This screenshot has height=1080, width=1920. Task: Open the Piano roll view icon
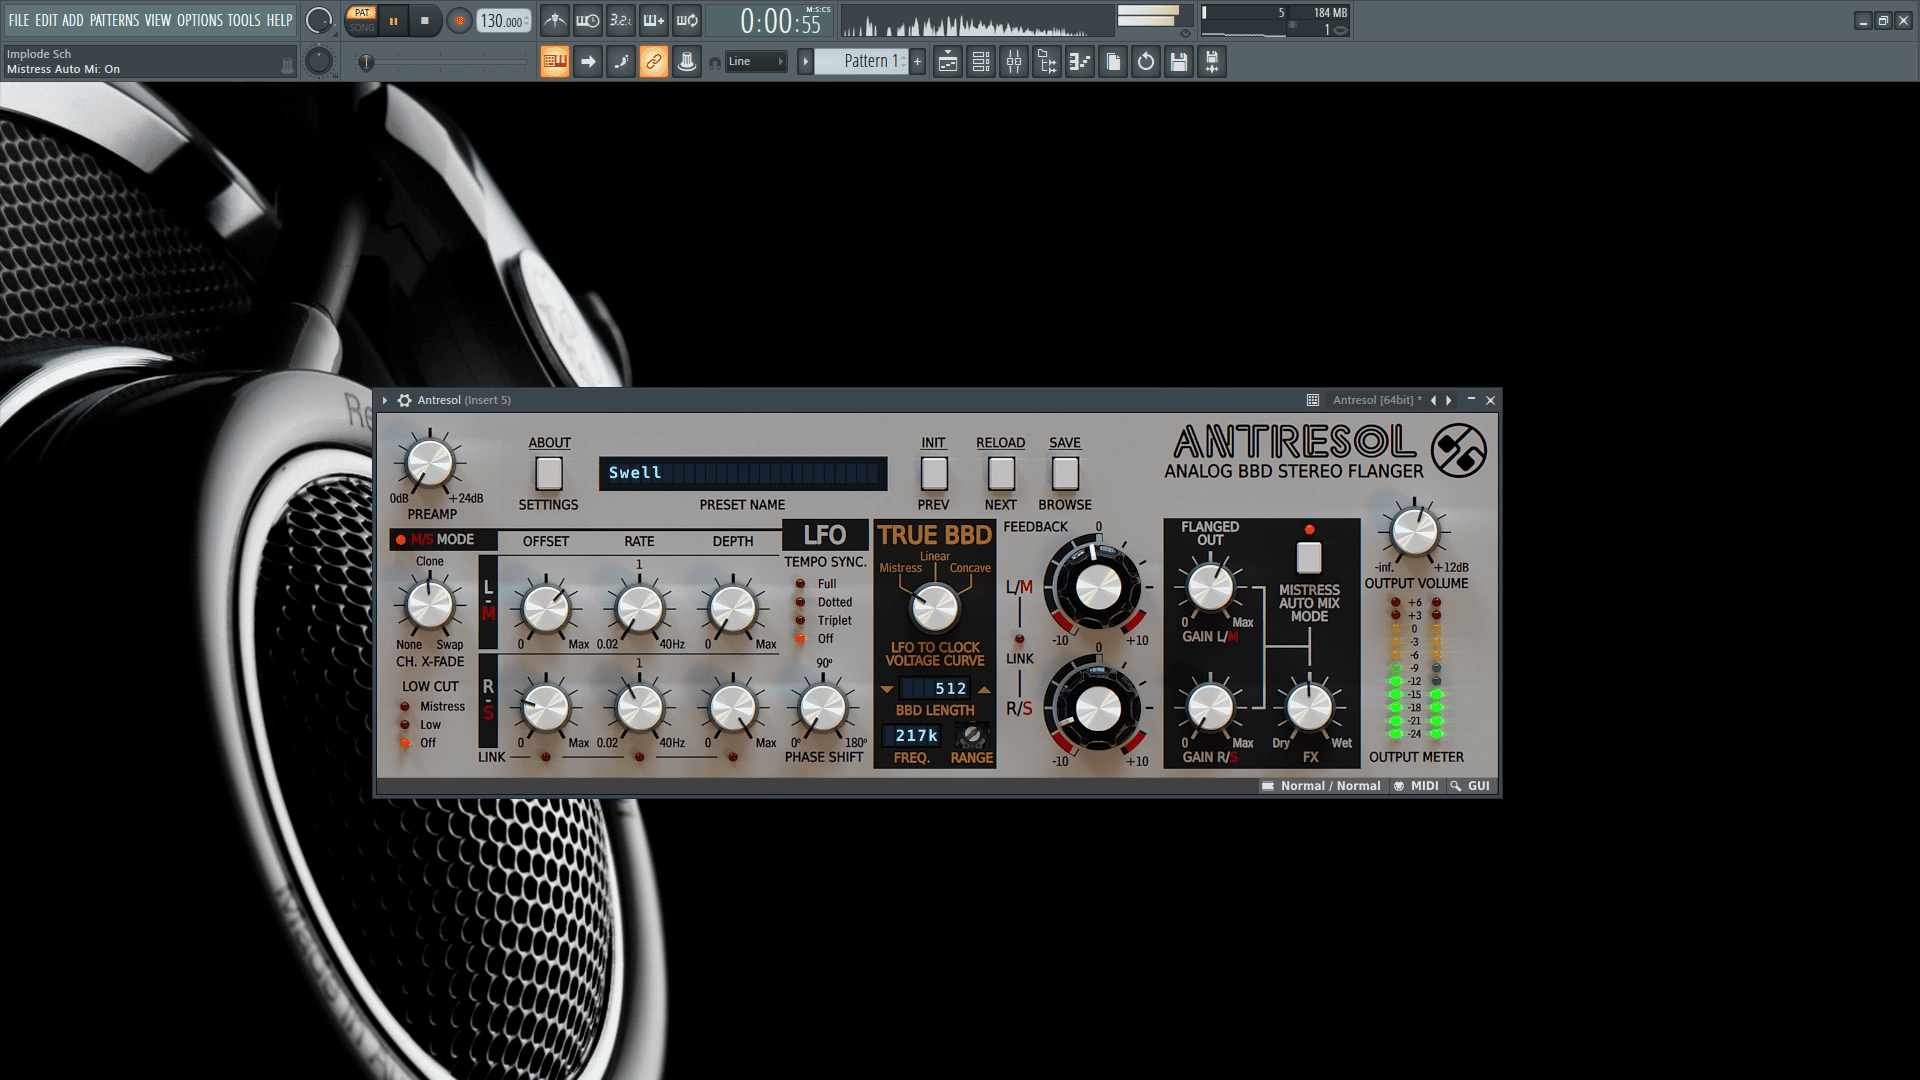pos(1080,62)
